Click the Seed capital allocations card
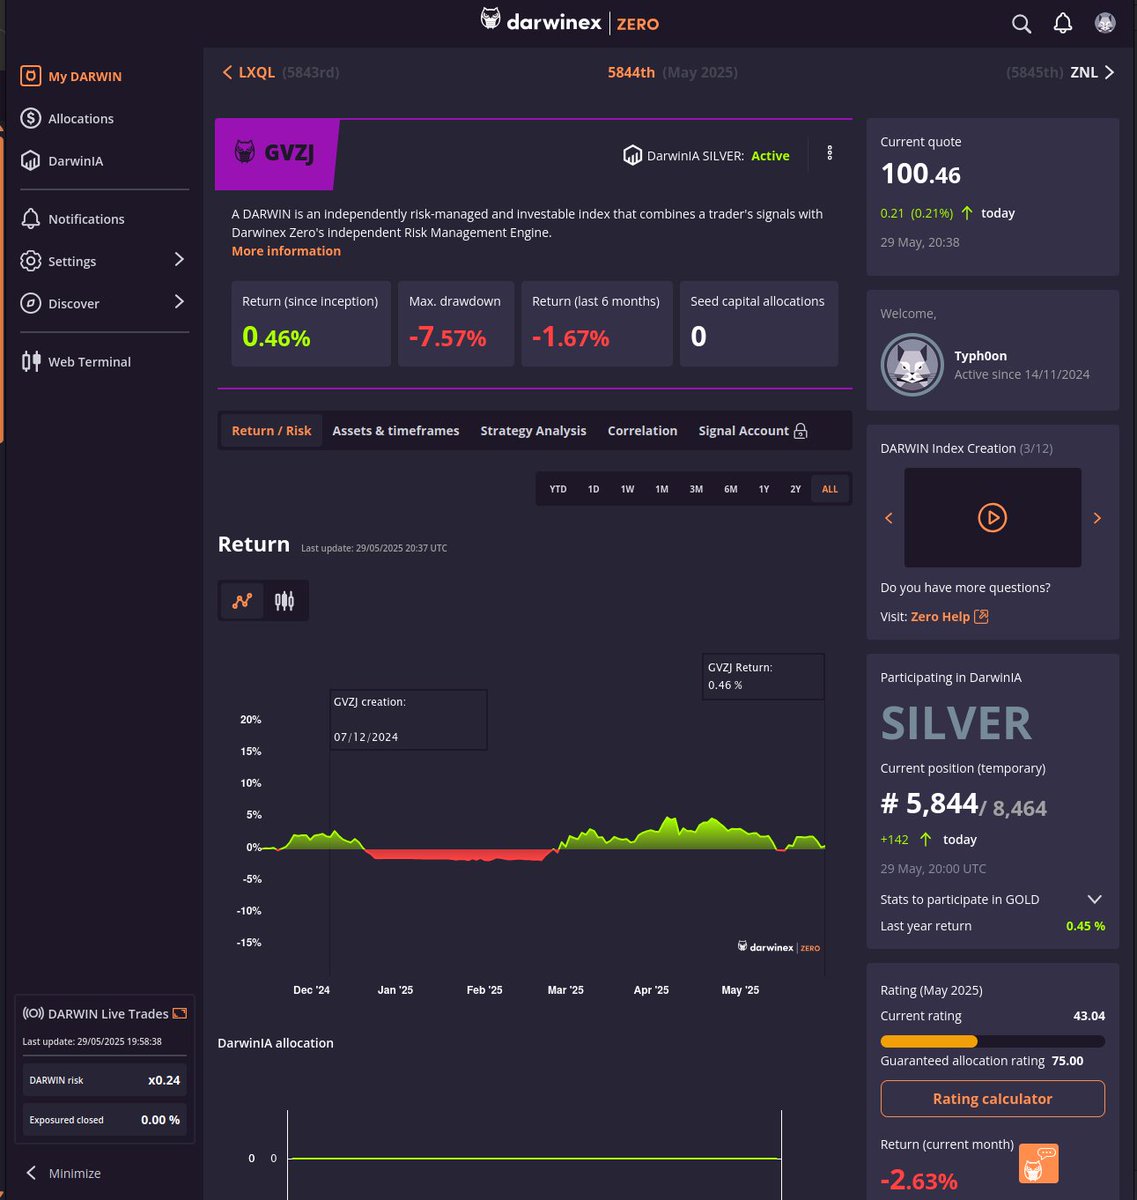The height and width of the screenshot is (1200, 1137). point(758,324)
